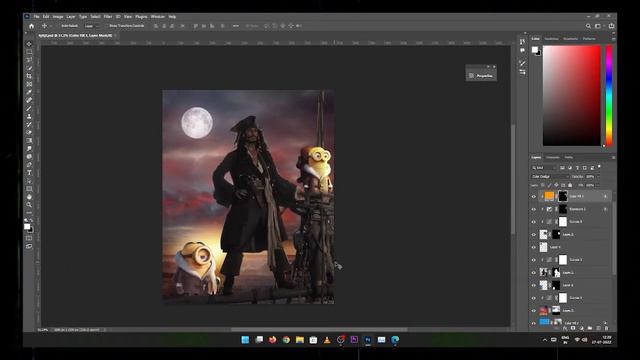The height and width of the screenshot is (360, 640).
Task: Open File Explorer from the taskbar
Action: click(x=300, y=340)
